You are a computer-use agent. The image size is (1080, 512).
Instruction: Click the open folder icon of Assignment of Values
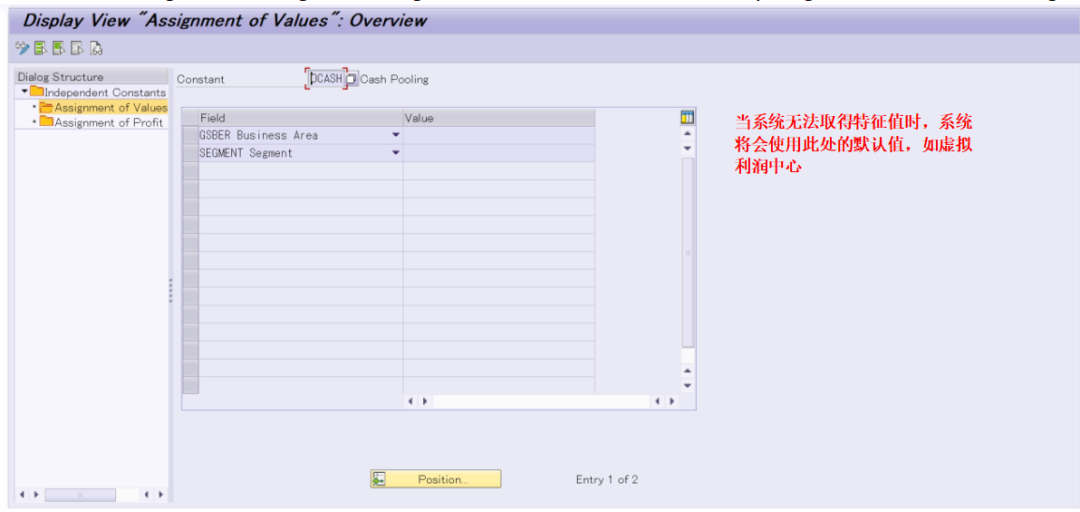tap(46, 107)
